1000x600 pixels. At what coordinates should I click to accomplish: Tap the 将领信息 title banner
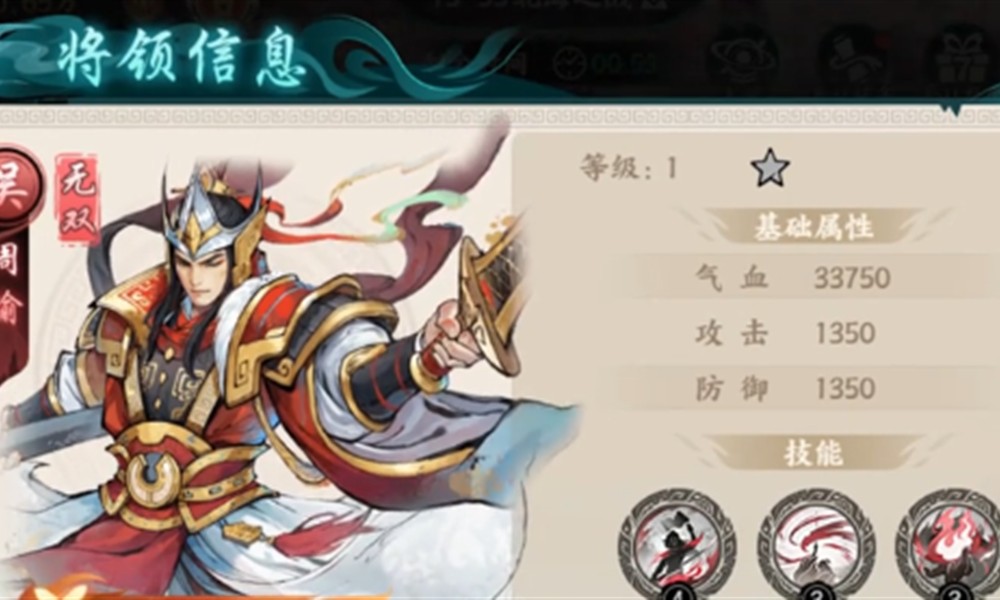pyautogui.click(x=183, y=57)
